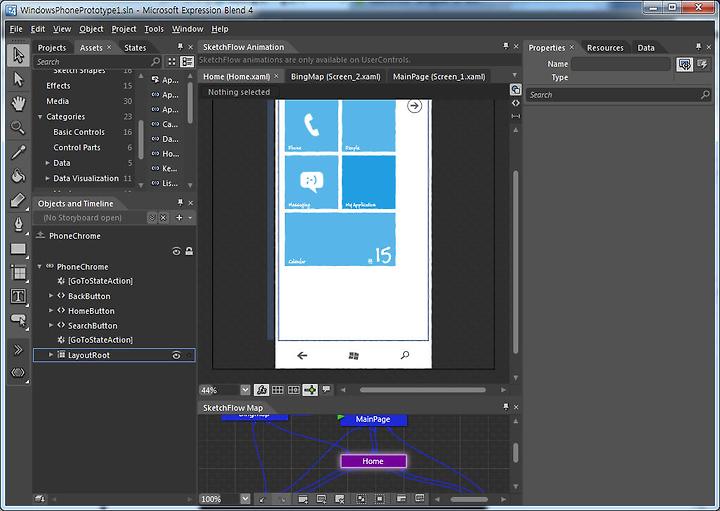Select the Direct Selection tool
This screenshot has width=720, height=511.
[x=18, y=79]
